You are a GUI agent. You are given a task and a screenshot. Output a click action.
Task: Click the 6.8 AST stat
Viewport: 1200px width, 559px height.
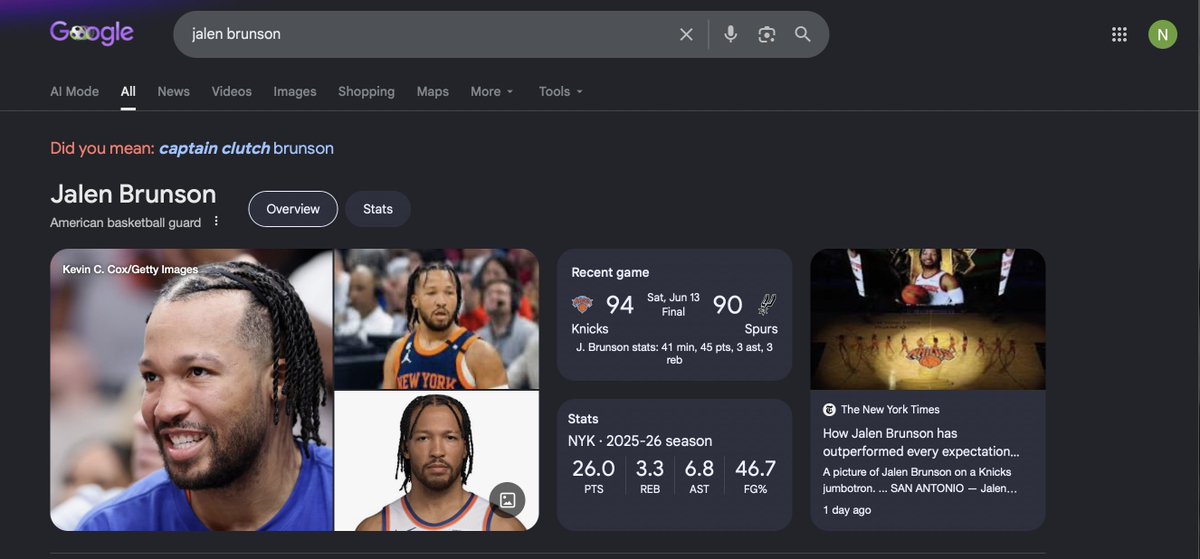[699, 475]
